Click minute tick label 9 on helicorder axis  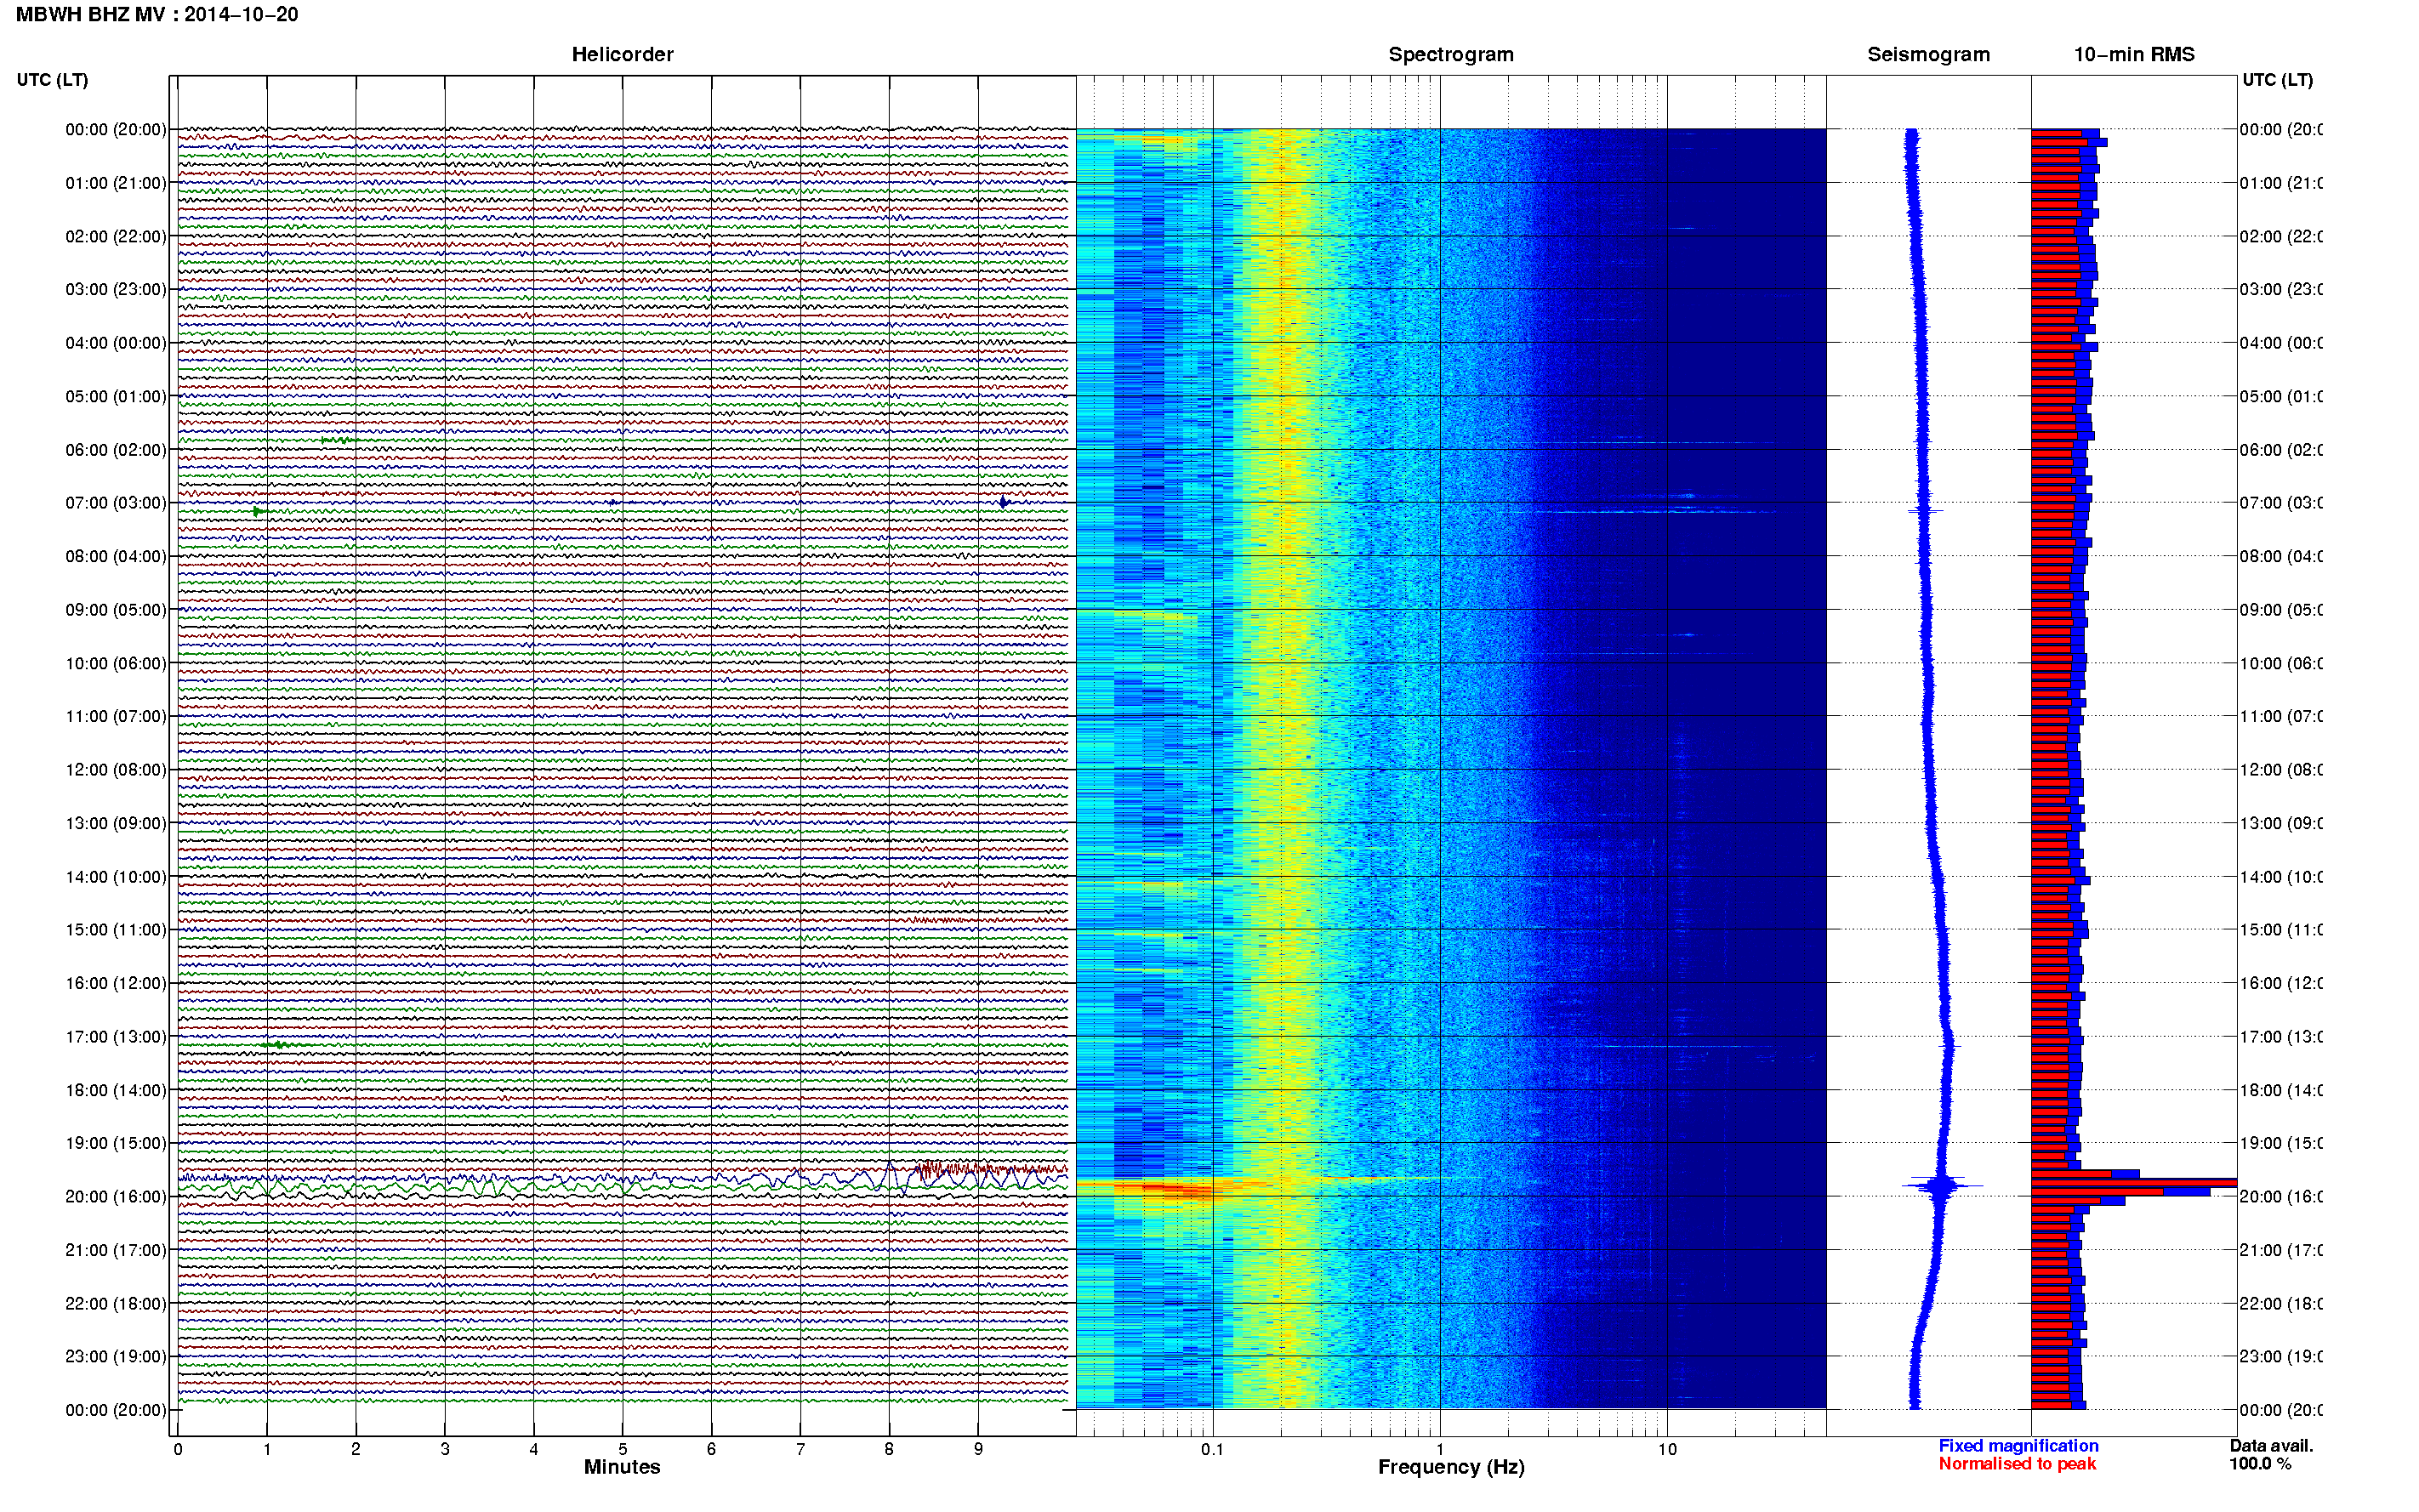pyautogui.click(x=978, y=1450)
